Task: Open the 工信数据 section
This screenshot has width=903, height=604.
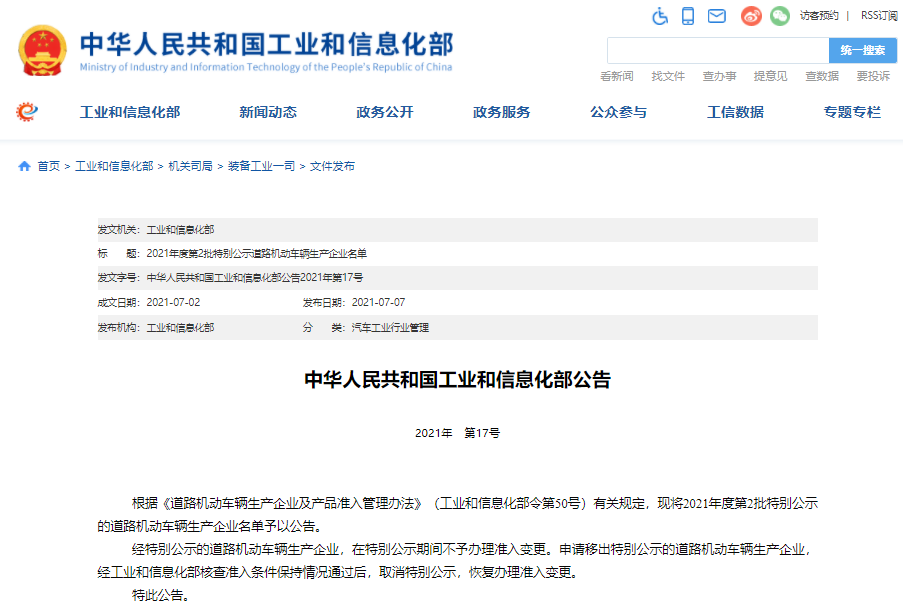Action: coord(737,112)
